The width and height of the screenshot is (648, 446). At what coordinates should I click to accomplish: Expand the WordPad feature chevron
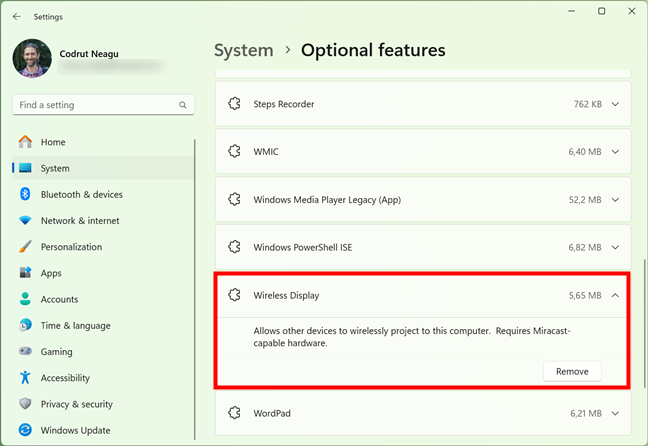click(615, 413)
